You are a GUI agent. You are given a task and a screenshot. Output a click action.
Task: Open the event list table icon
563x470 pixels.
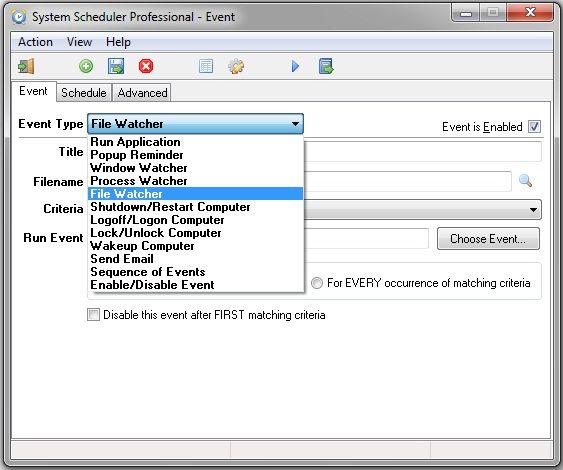click(206, 66)
